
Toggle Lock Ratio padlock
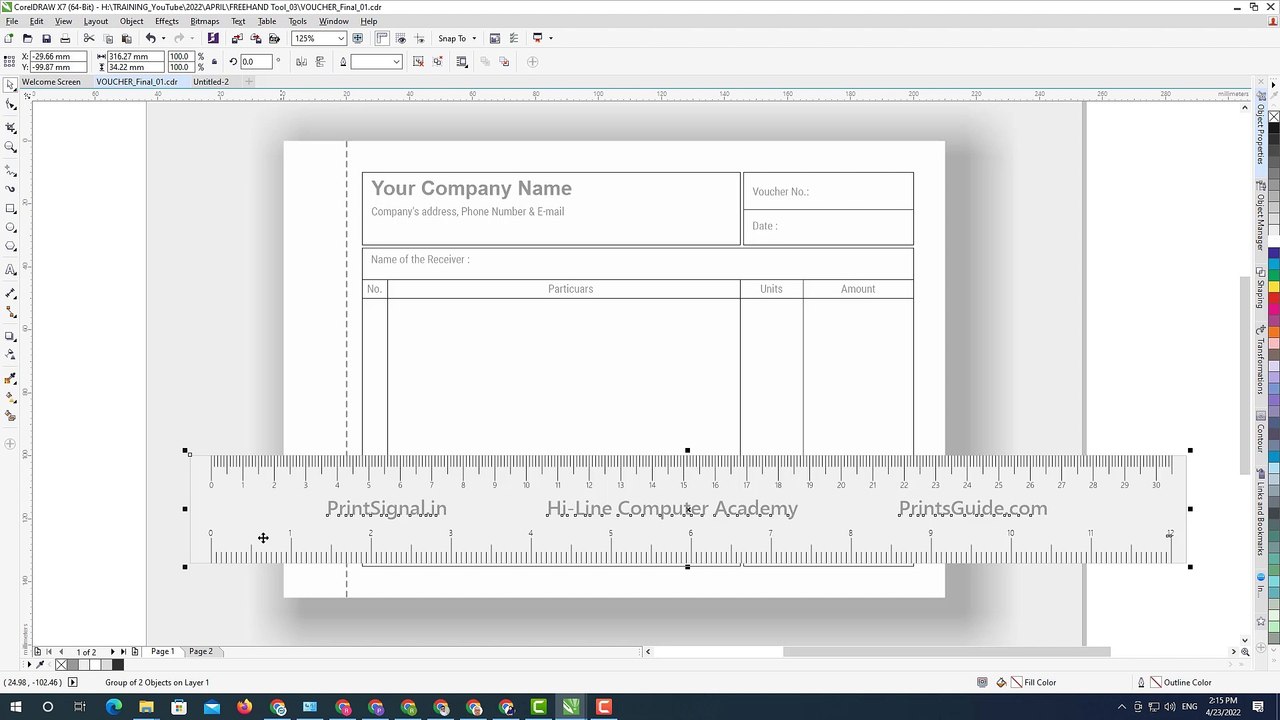point(214,62)
